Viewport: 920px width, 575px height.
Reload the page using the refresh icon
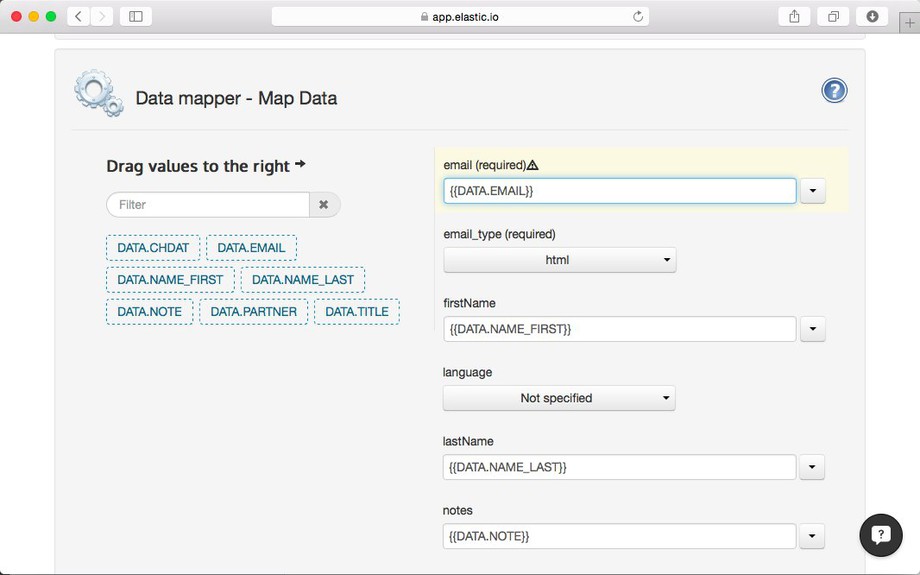click(x=638, y=17)
